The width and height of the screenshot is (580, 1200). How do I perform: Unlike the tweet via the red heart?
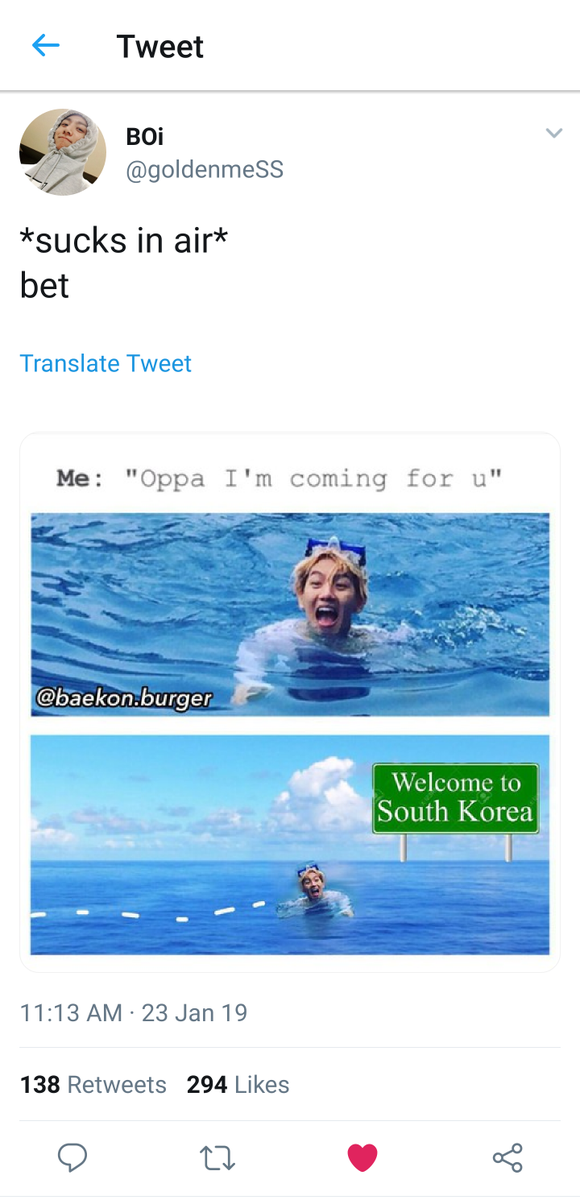(362, 1158)
